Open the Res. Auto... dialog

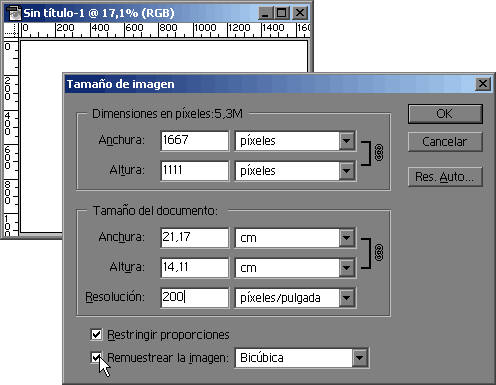(x=445, y=177)
